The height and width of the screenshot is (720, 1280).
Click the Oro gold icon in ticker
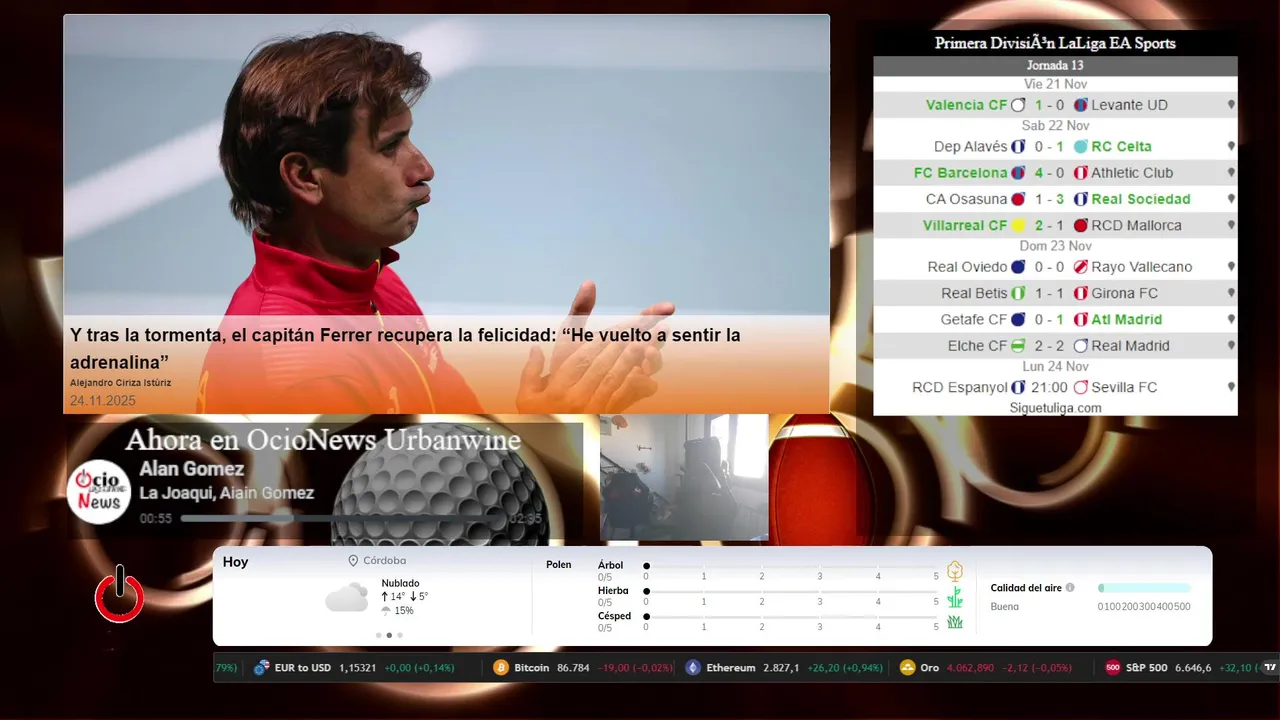[908, 667]
